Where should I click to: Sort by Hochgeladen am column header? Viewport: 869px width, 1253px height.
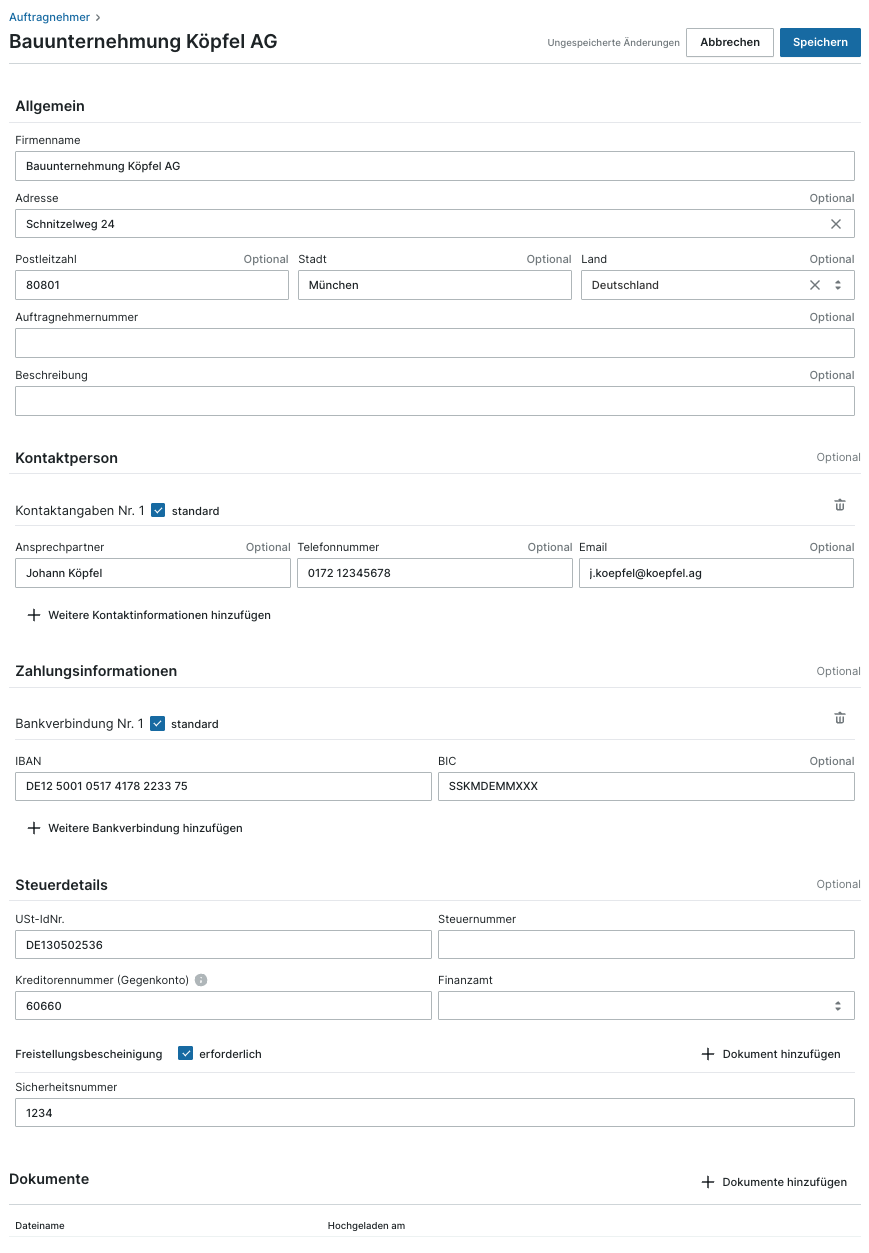tap(366, 1225)
